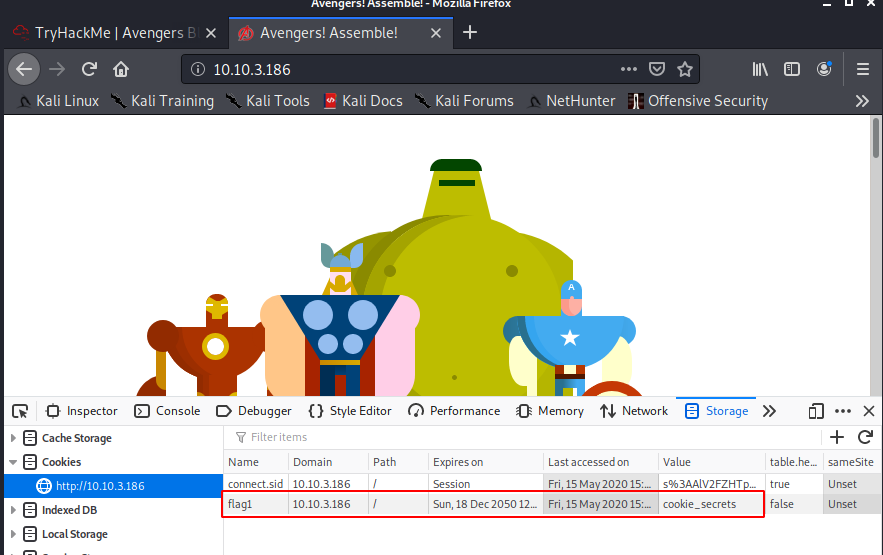Screen dimensions: 883x555
Task: Toggle responsive design mode icon
Action: pyautogui.click(x=816, y=411)
